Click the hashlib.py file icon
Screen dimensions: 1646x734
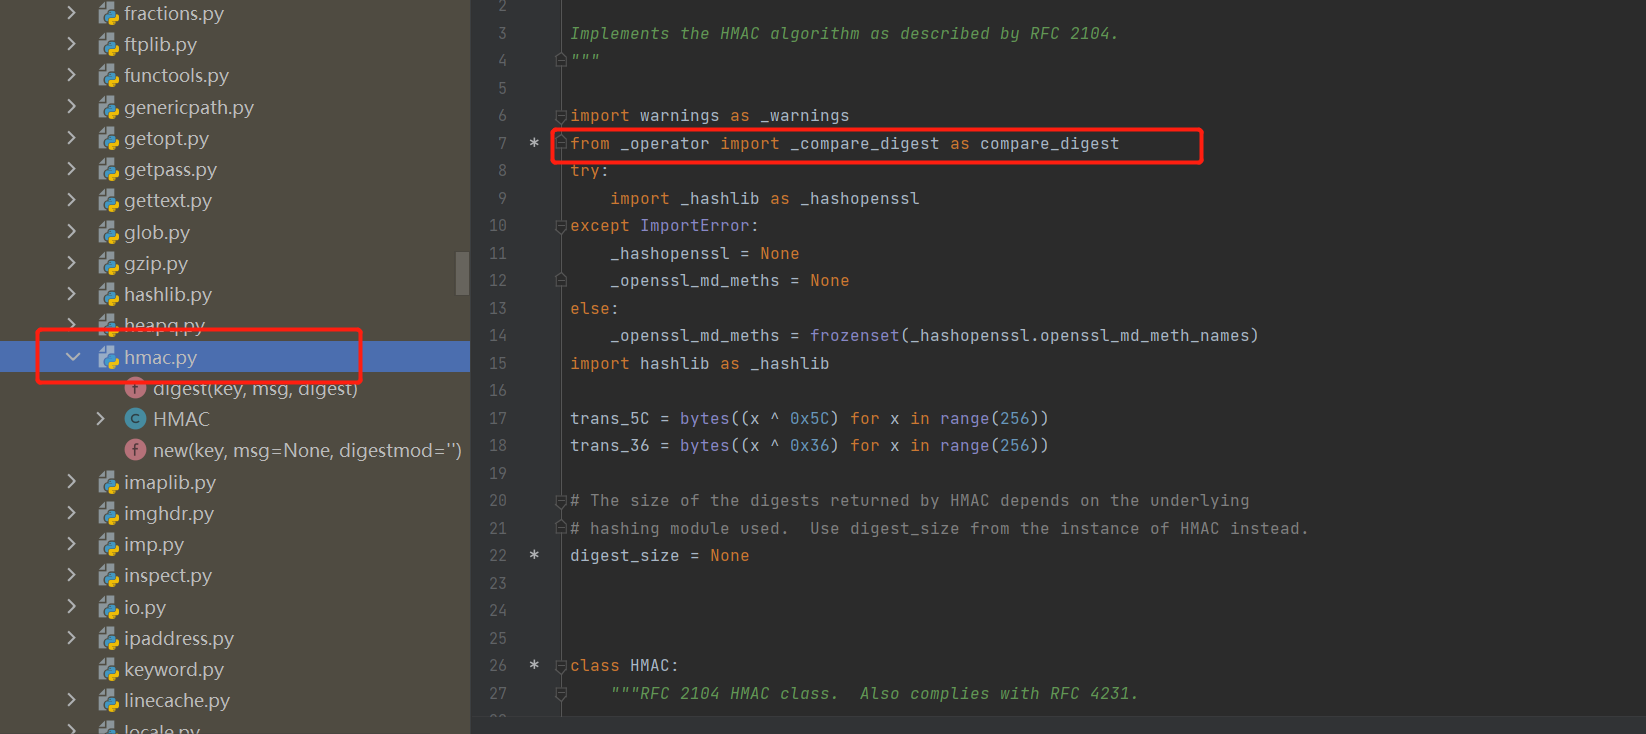pos(108,295)
